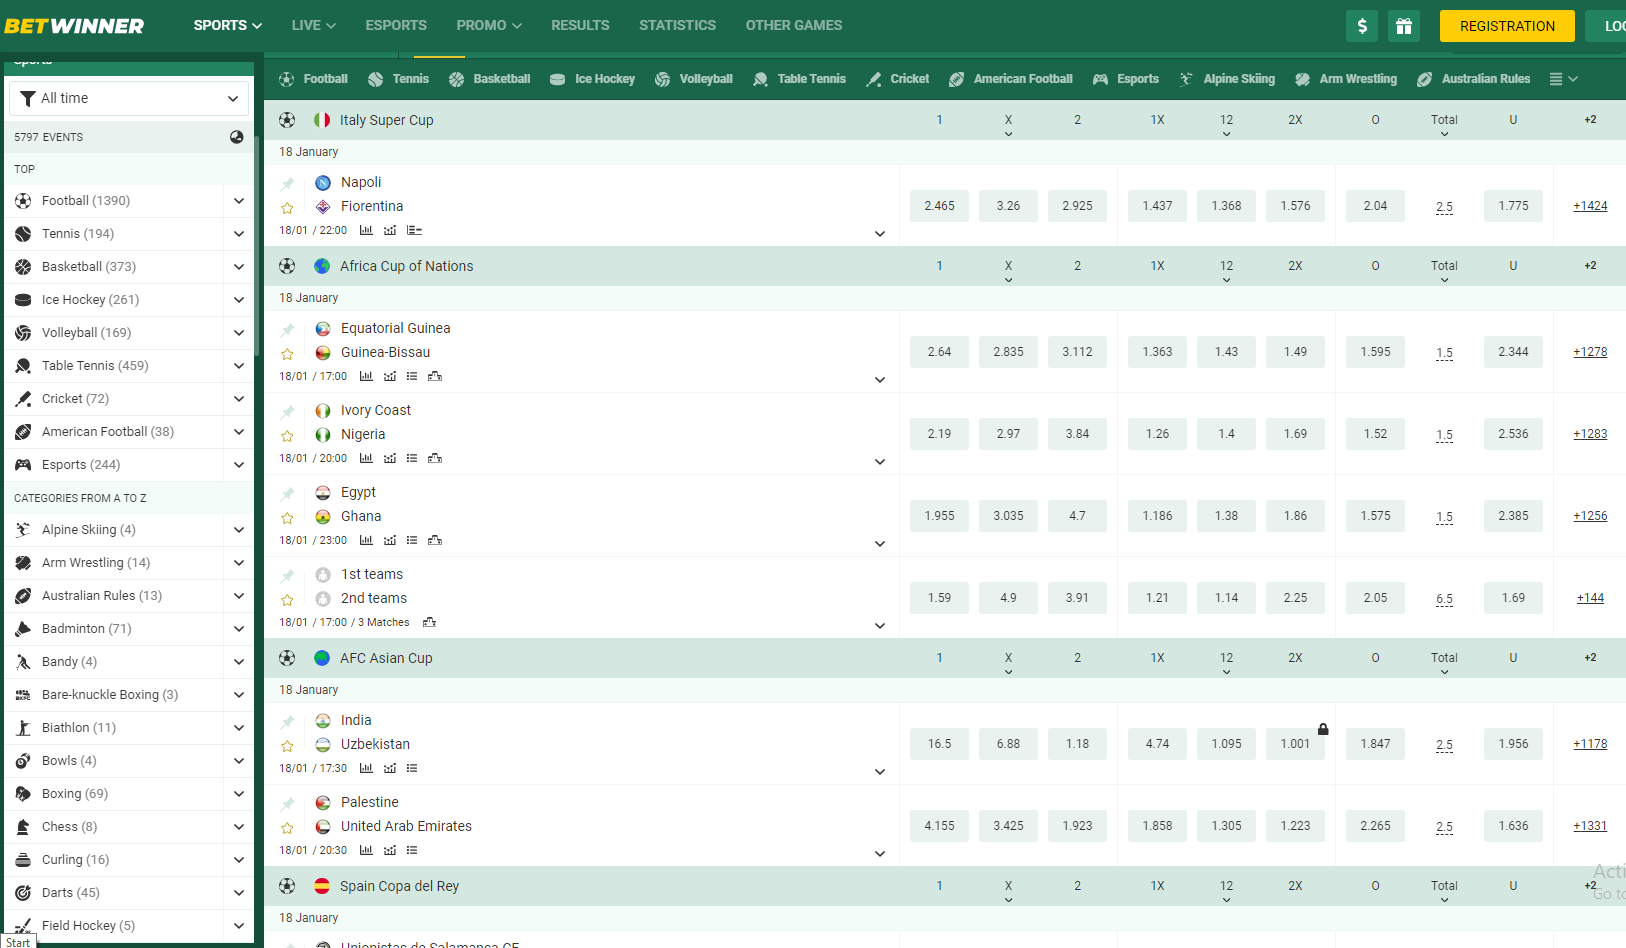This screenshot has width=1626, height=948.
Task: Pin the Napoli vs Fiorentina match
Action: coord(288,183)
